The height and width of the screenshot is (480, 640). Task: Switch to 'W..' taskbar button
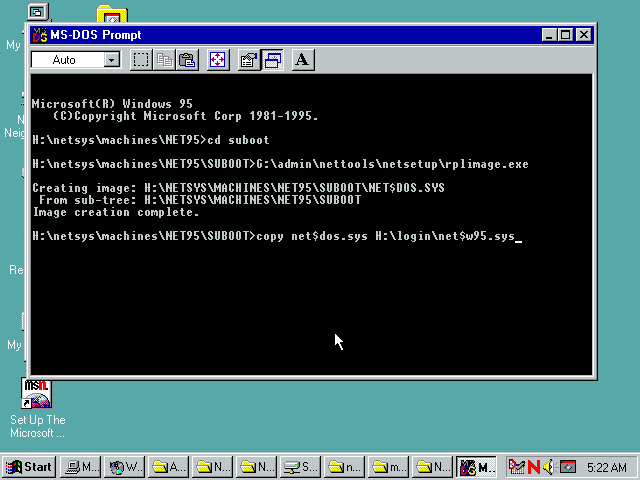pos(124,467)
